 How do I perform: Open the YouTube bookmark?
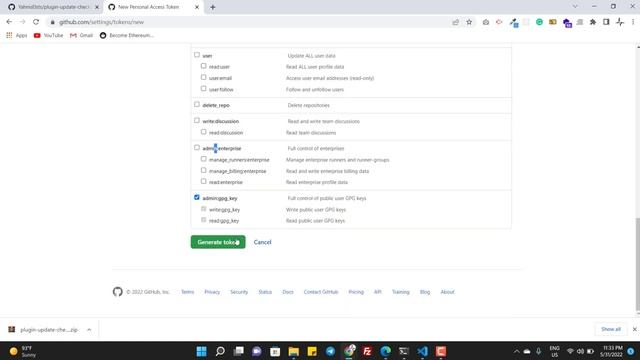coord(49,36)
